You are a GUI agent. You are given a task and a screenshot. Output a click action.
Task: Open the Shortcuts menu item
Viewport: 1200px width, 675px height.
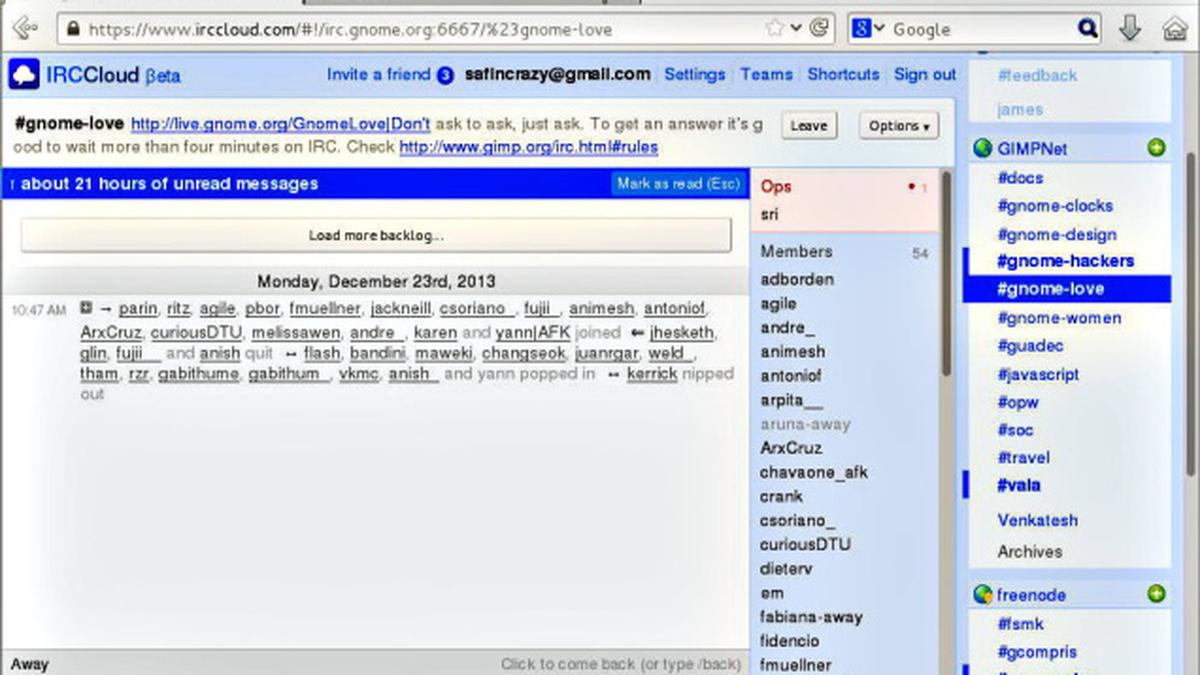(x=843, y=75)
